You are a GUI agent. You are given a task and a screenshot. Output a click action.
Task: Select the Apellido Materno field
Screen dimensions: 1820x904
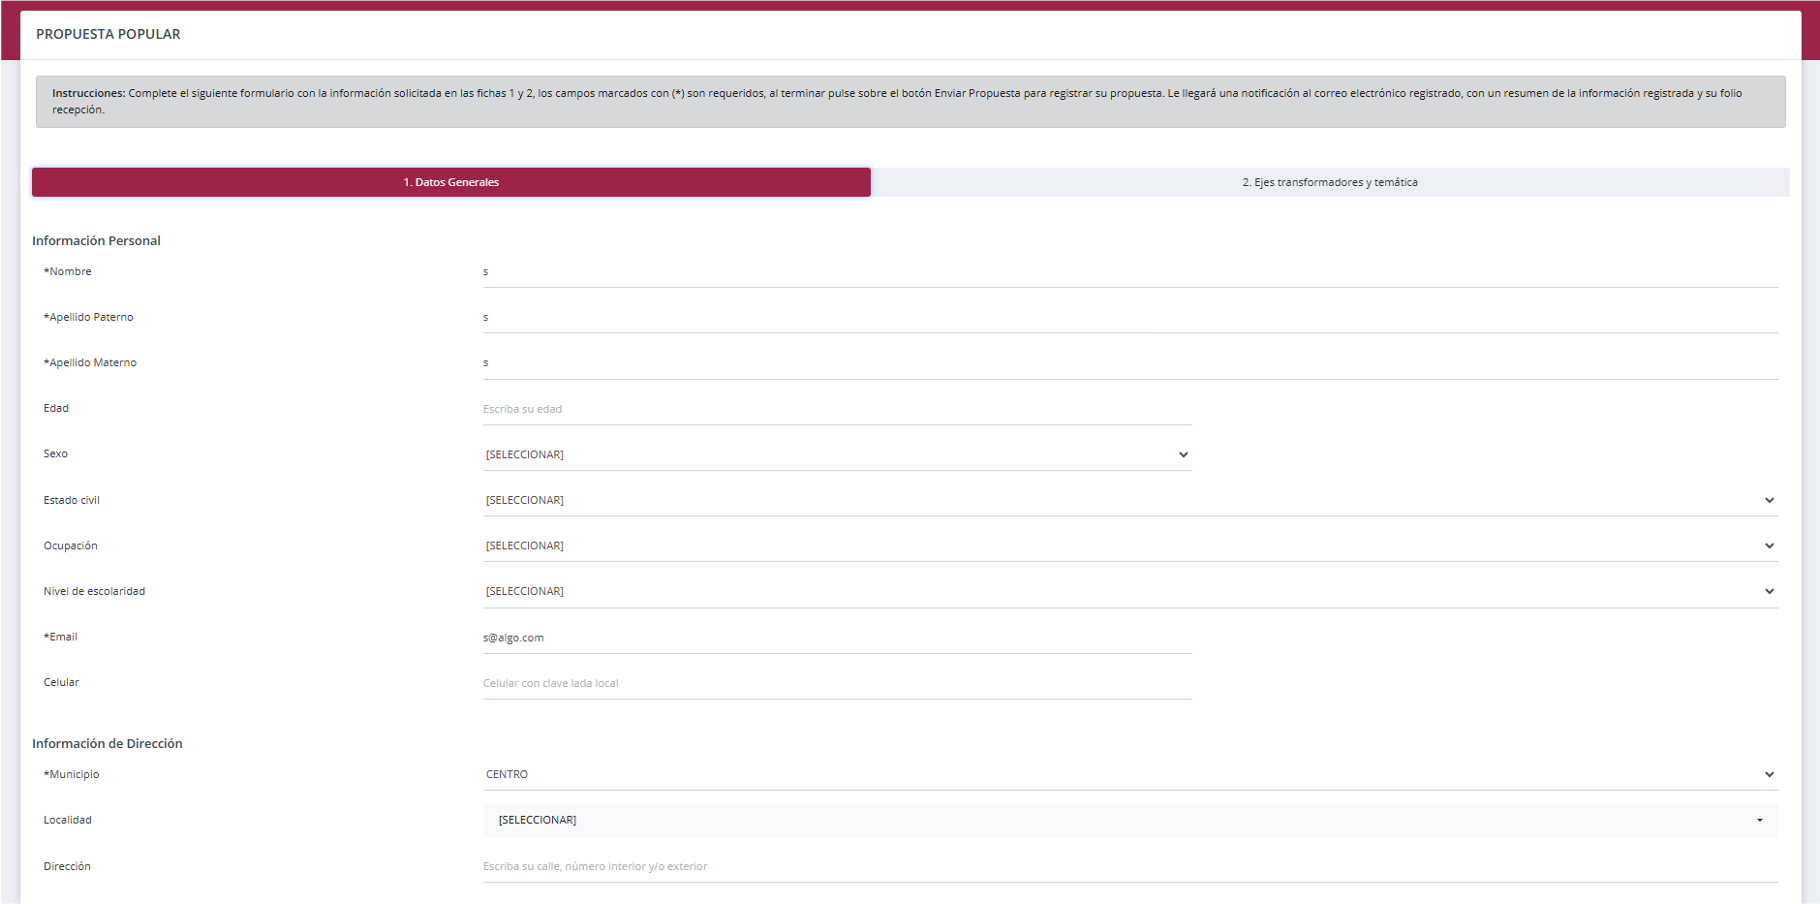click(x=1129, y=363)
